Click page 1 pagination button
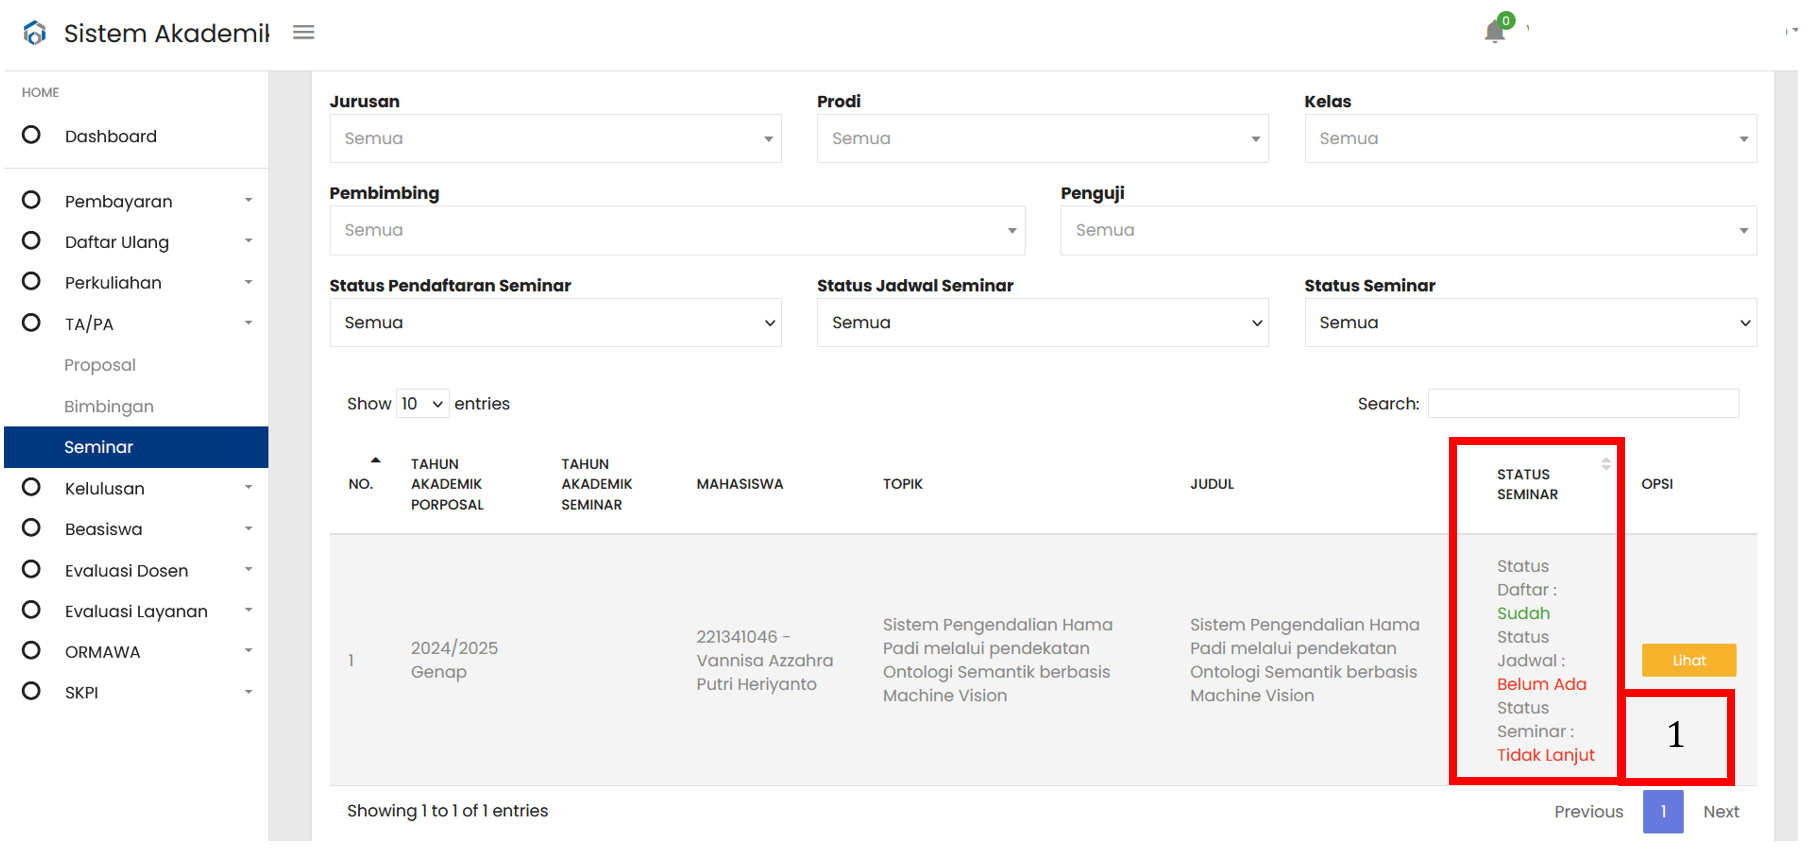 click(x=1663, y=812)
